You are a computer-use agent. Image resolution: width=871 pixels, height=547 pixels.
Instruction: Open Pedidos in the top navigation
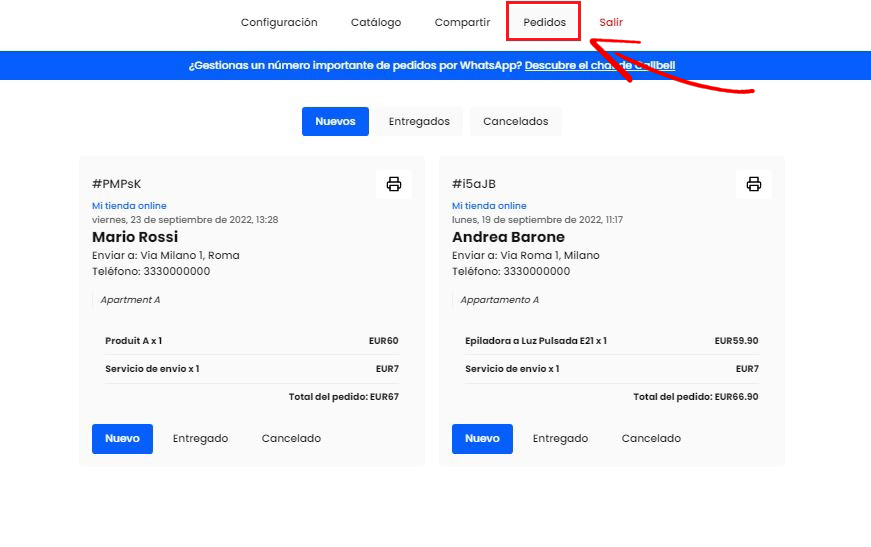click(x=544, y=22)
